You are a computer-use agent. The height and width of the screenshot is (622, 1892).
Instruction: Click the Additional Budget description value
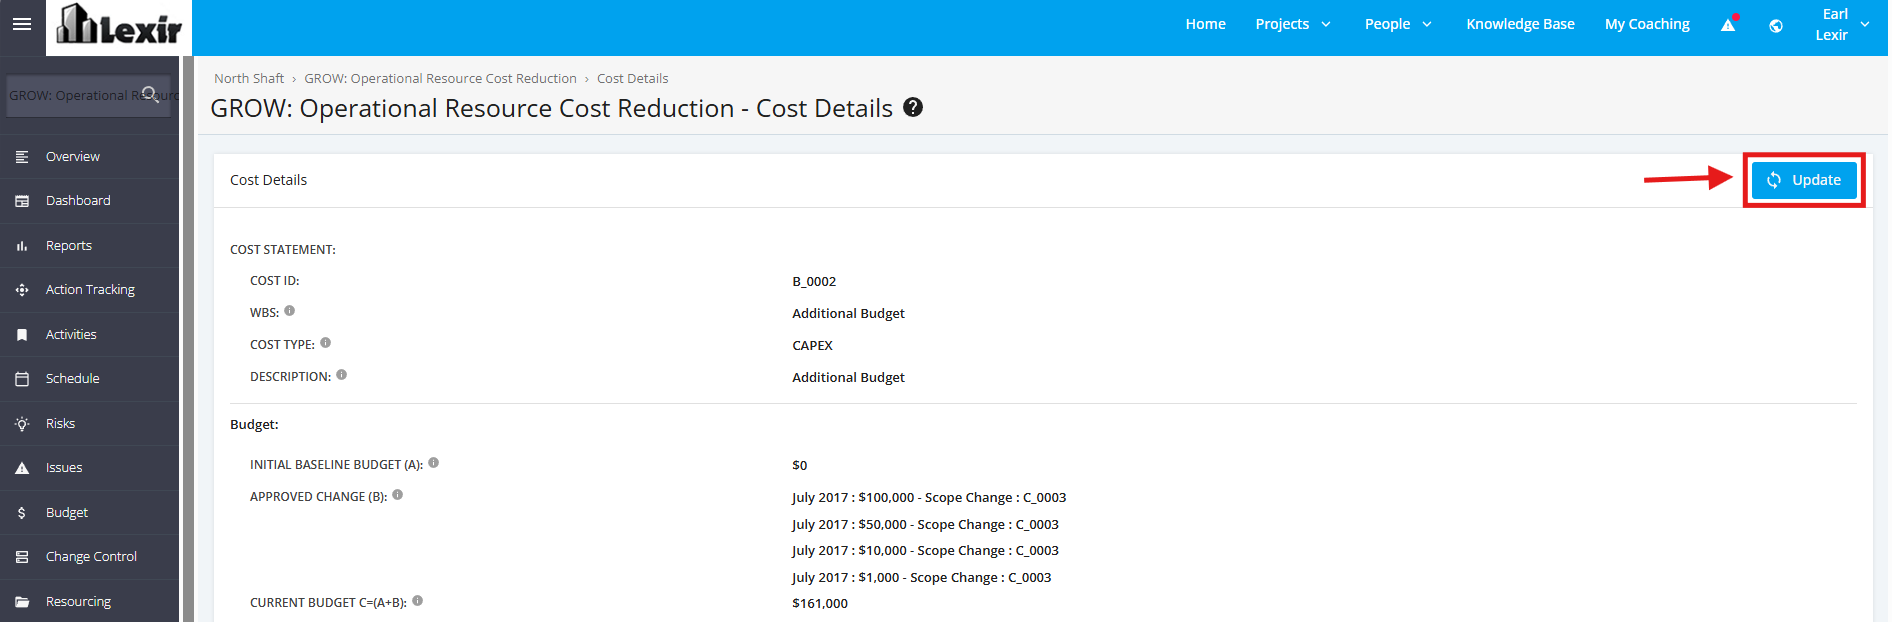[x=848, y=377]
